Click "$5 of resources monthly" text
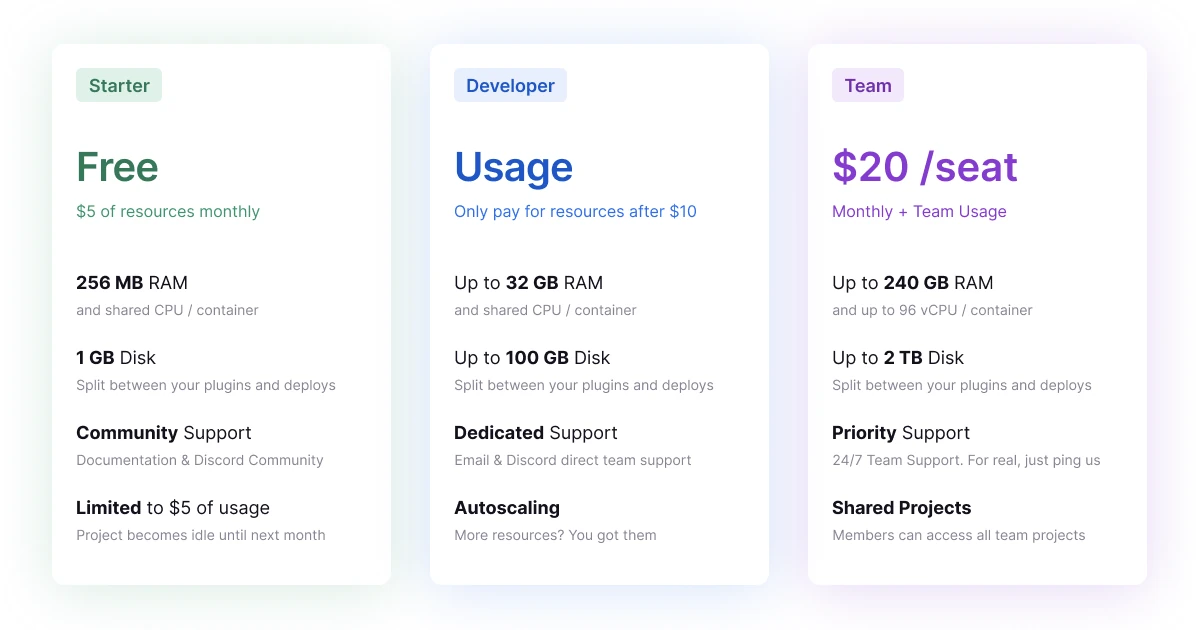1200x630 pixels. [x=168, y=211]
